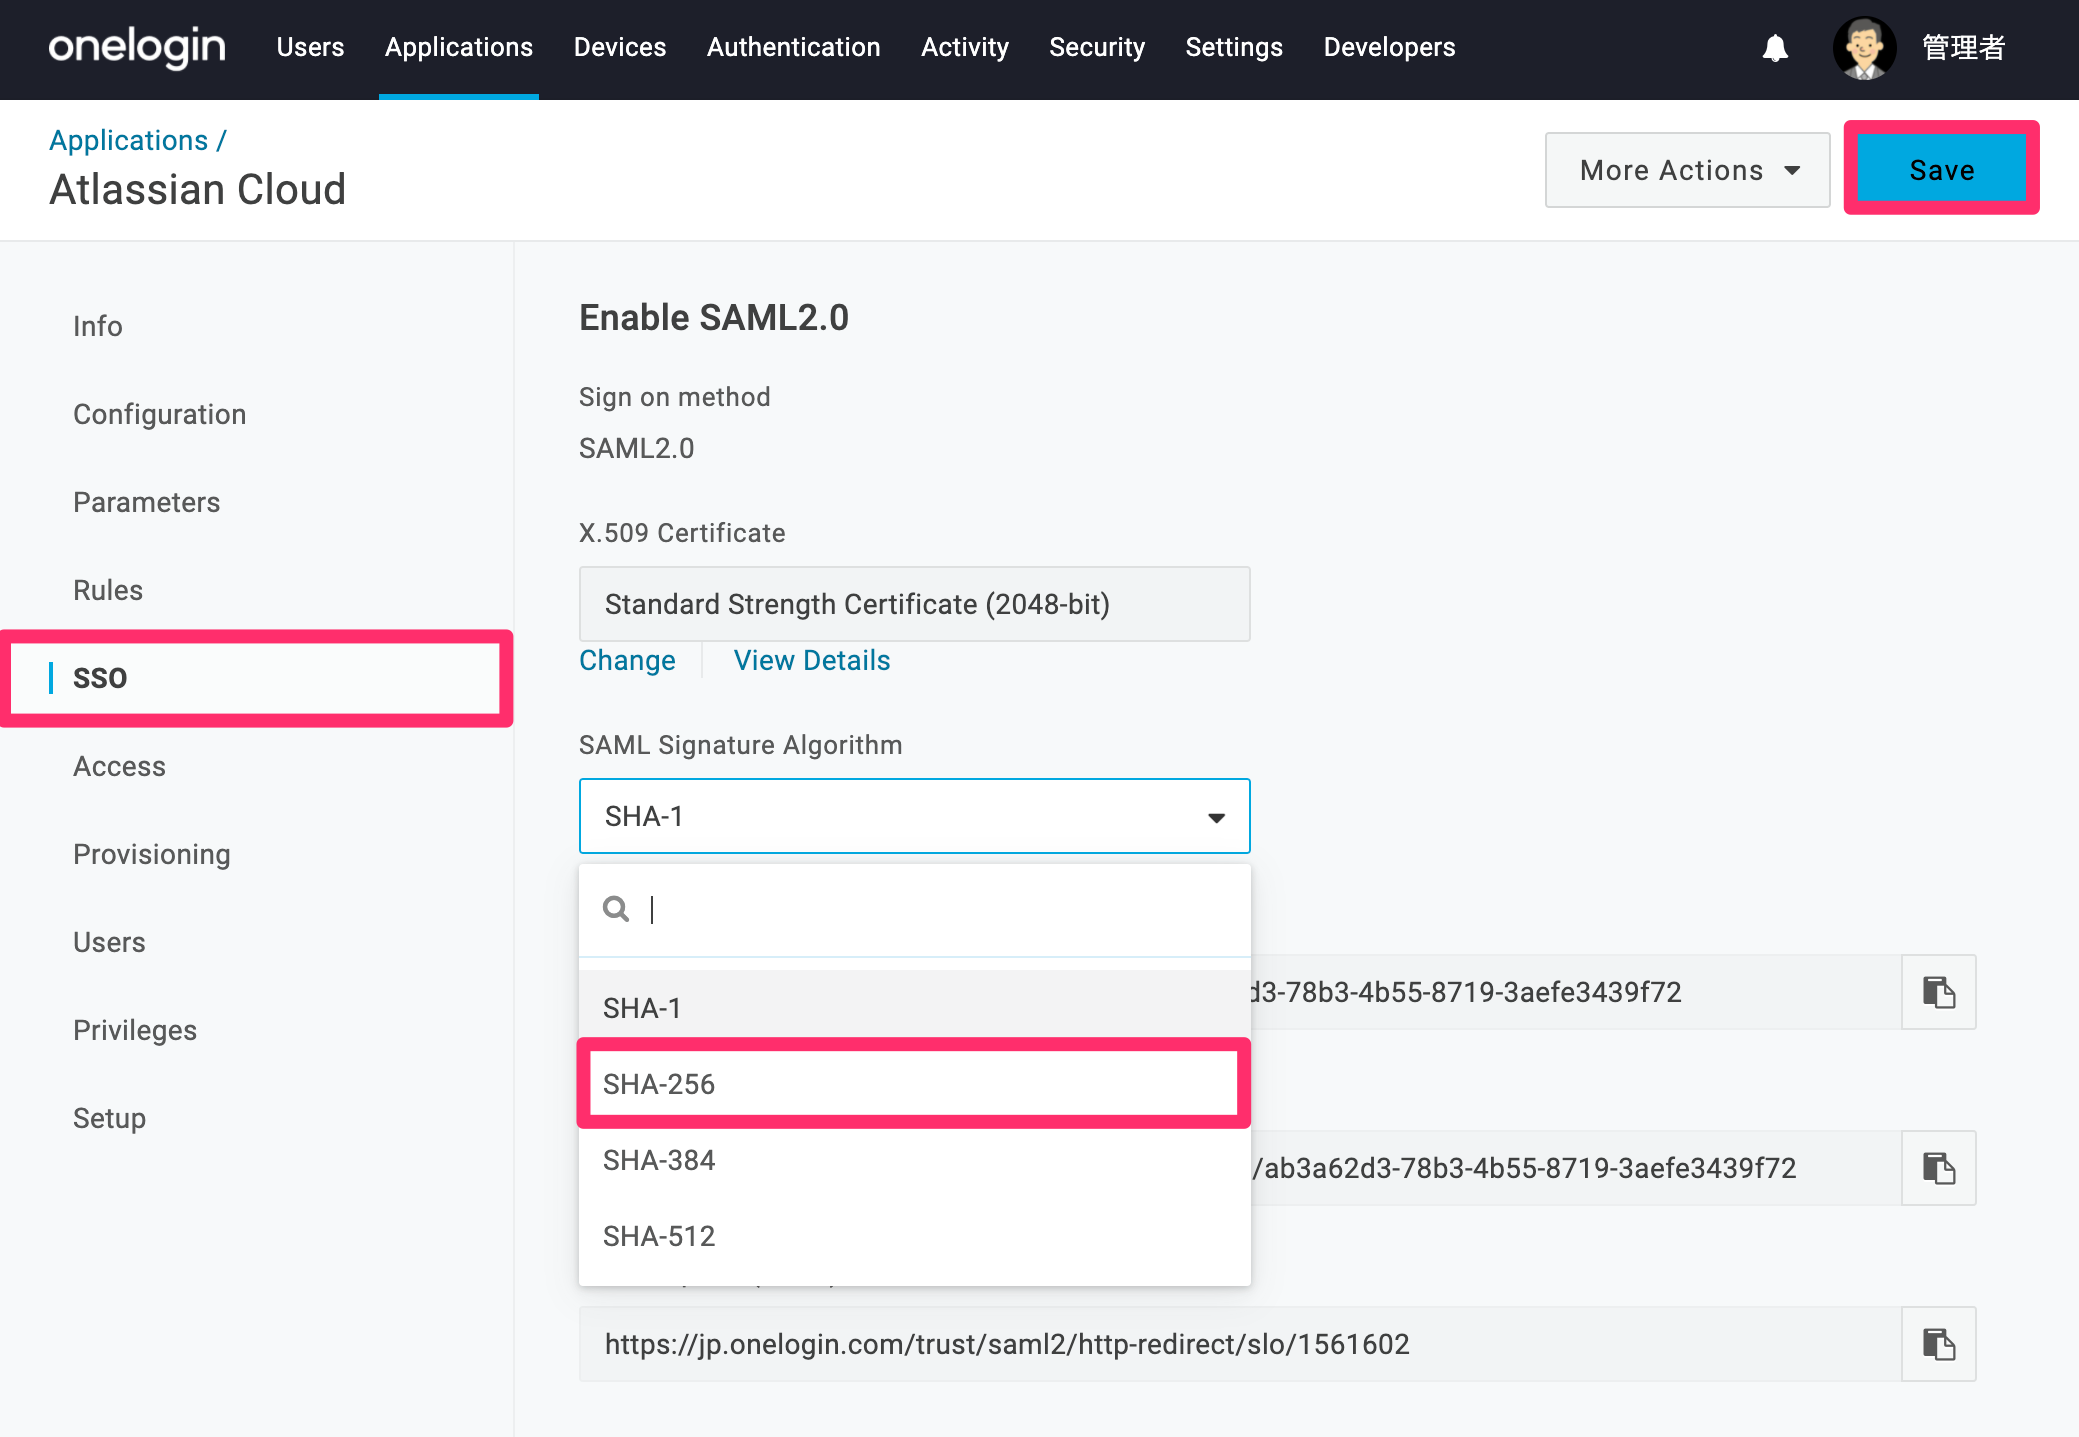Choose SHA-1 from the list
This screenshot has width=2079, height=1437.
pos(915,1008)
